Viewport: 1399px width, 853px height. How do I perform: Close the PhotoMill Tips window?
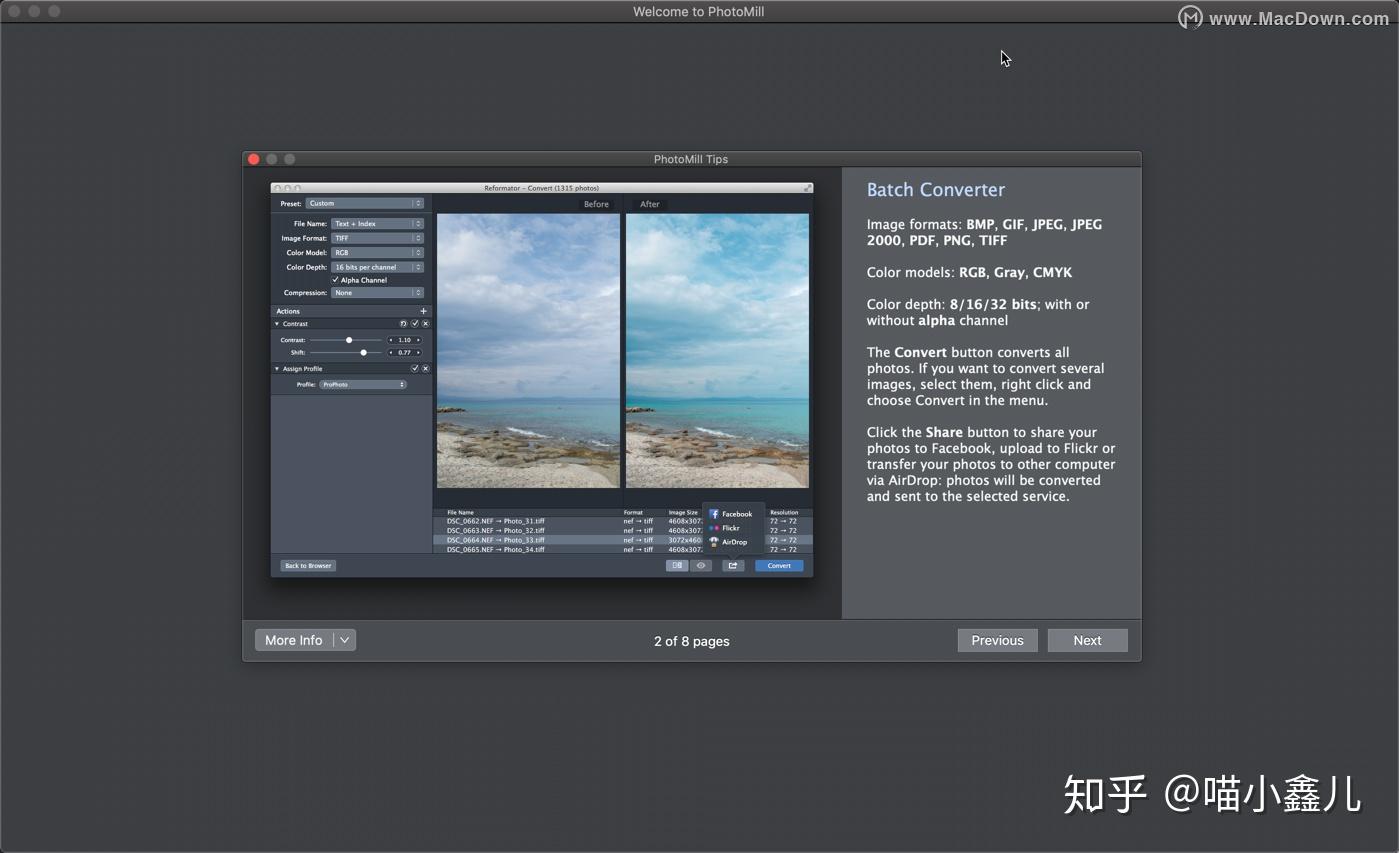point(254,159)
